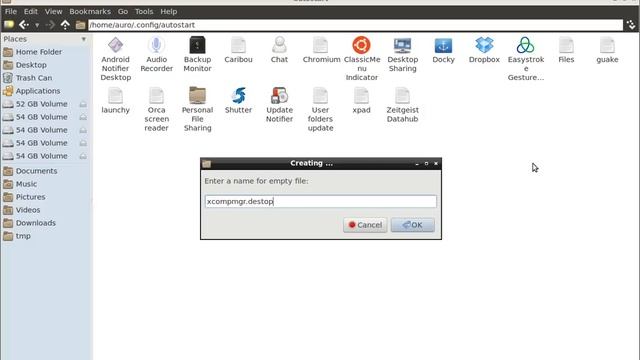Open the View menu
Image resolution: width=640 pixels, height=360 pixels.
(53, 11)
